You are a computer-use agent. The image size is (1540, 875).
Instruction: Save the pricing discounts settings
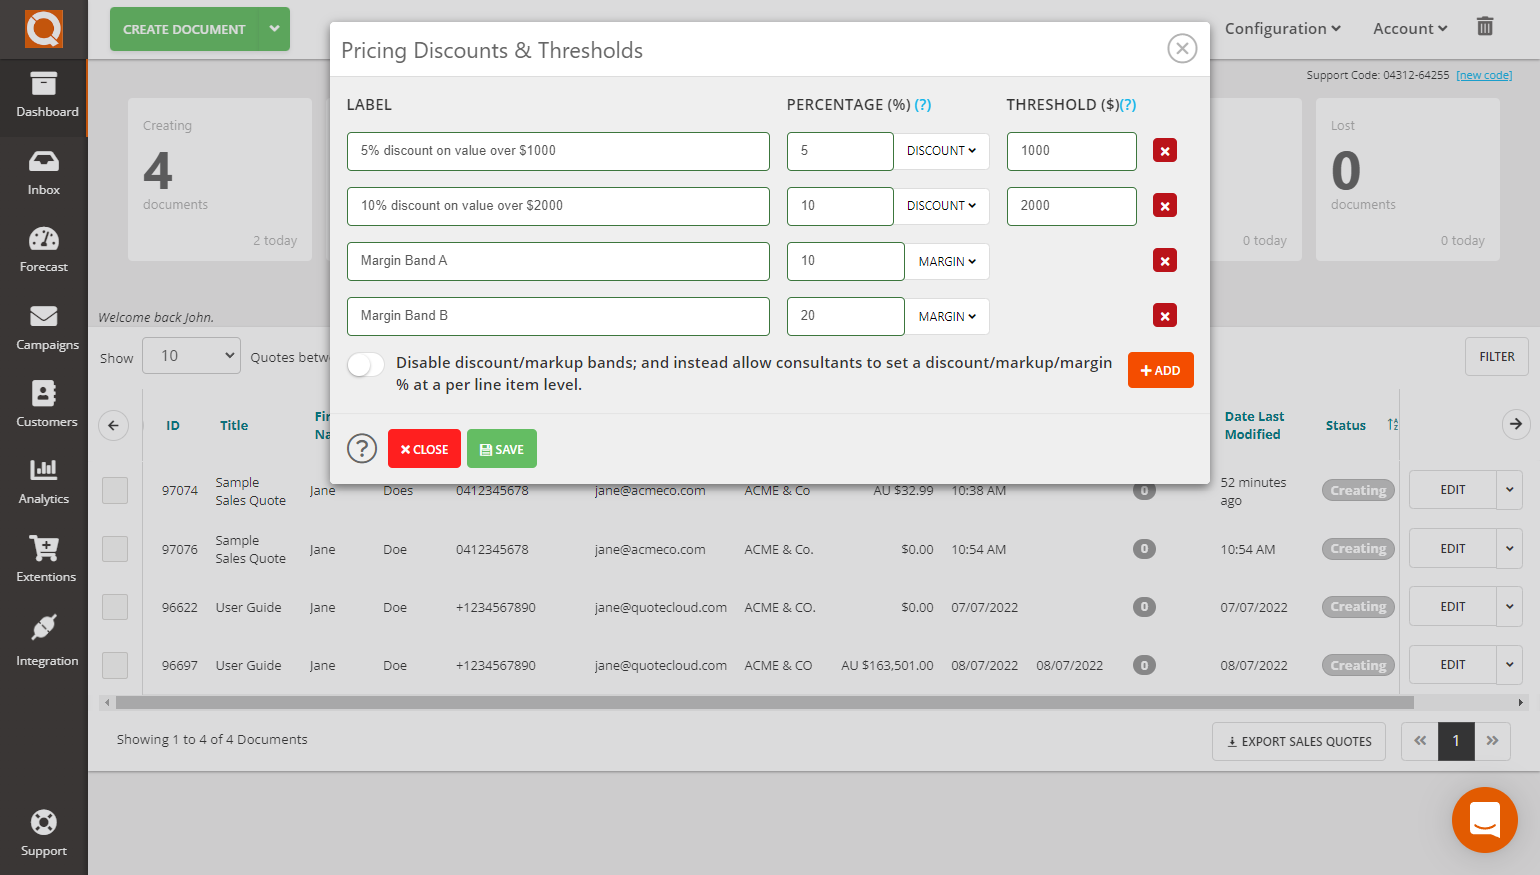pyautogui.click(x=501, y=448)
